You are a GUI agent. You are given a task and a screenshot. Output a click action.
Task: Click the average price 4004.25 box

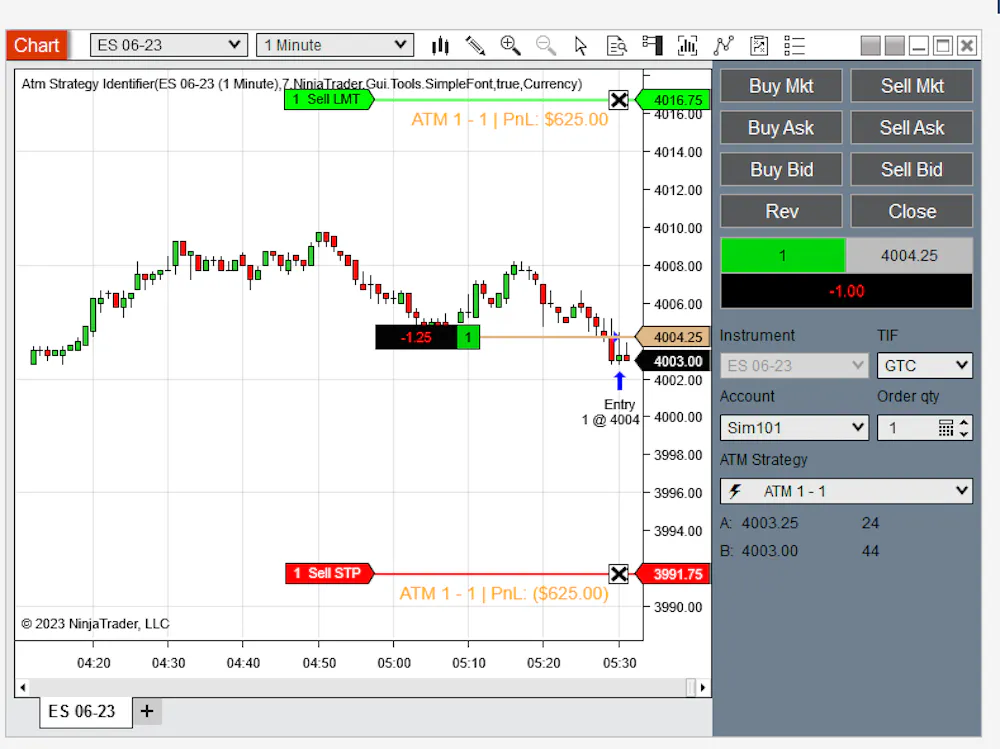tap(909, 256)
